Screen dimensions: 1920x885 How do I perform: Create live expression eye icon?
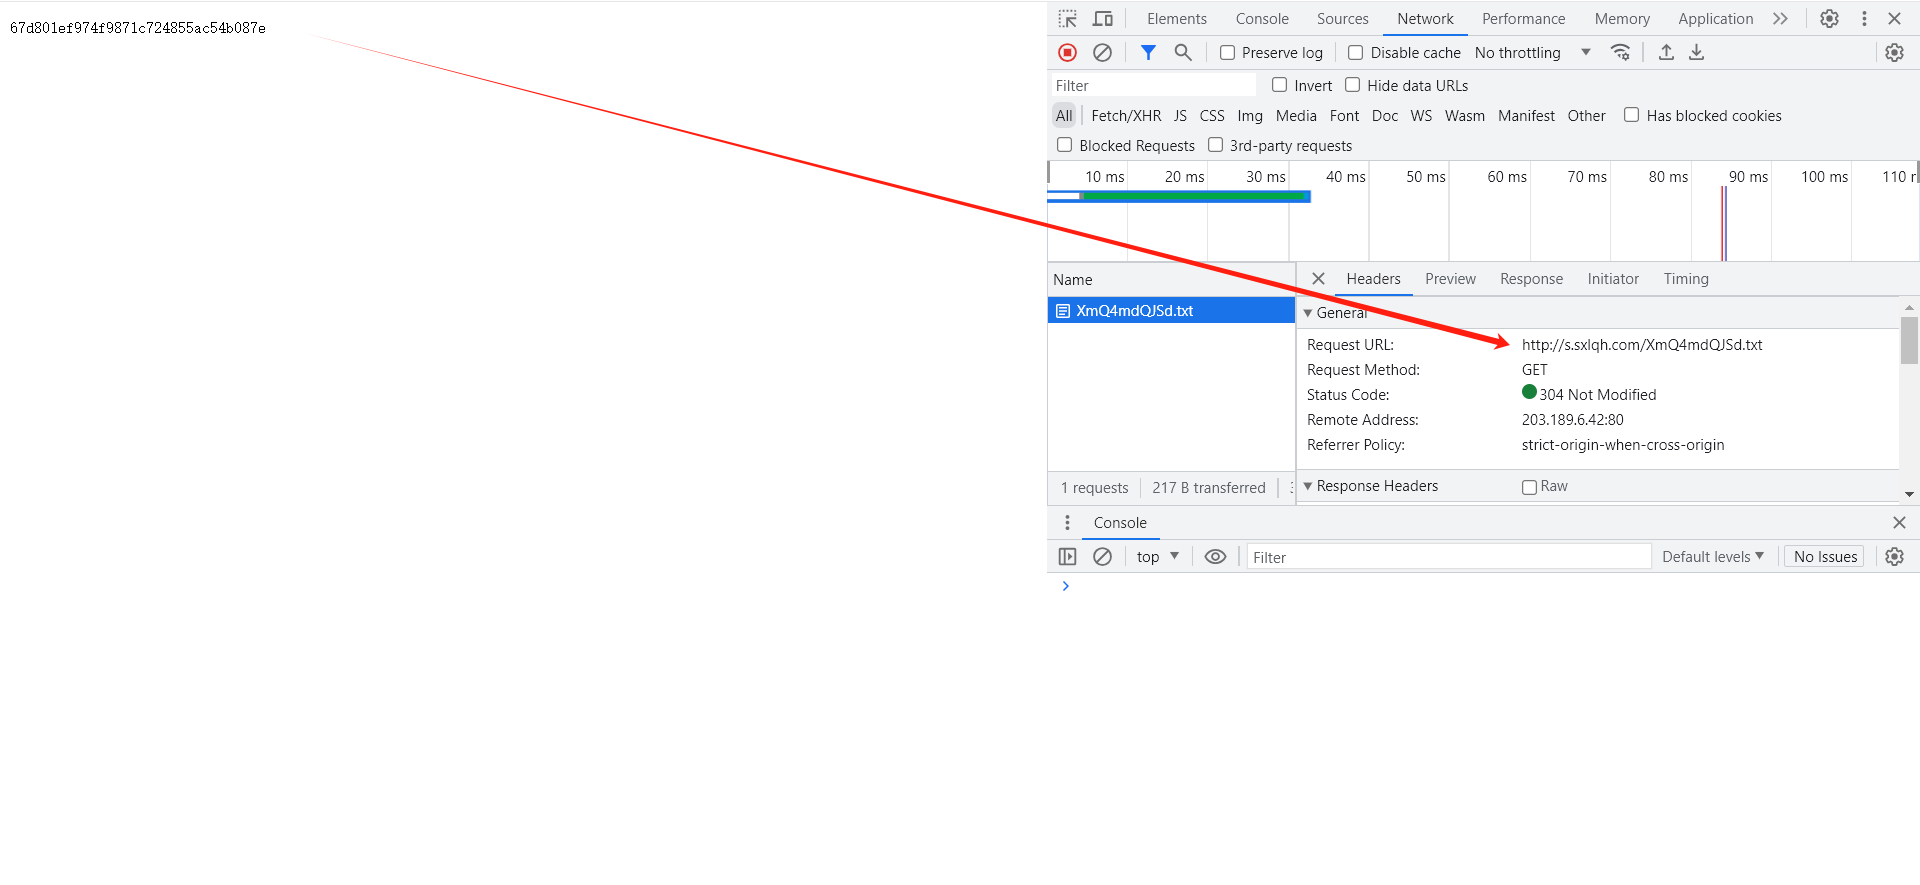(1215, 557)
